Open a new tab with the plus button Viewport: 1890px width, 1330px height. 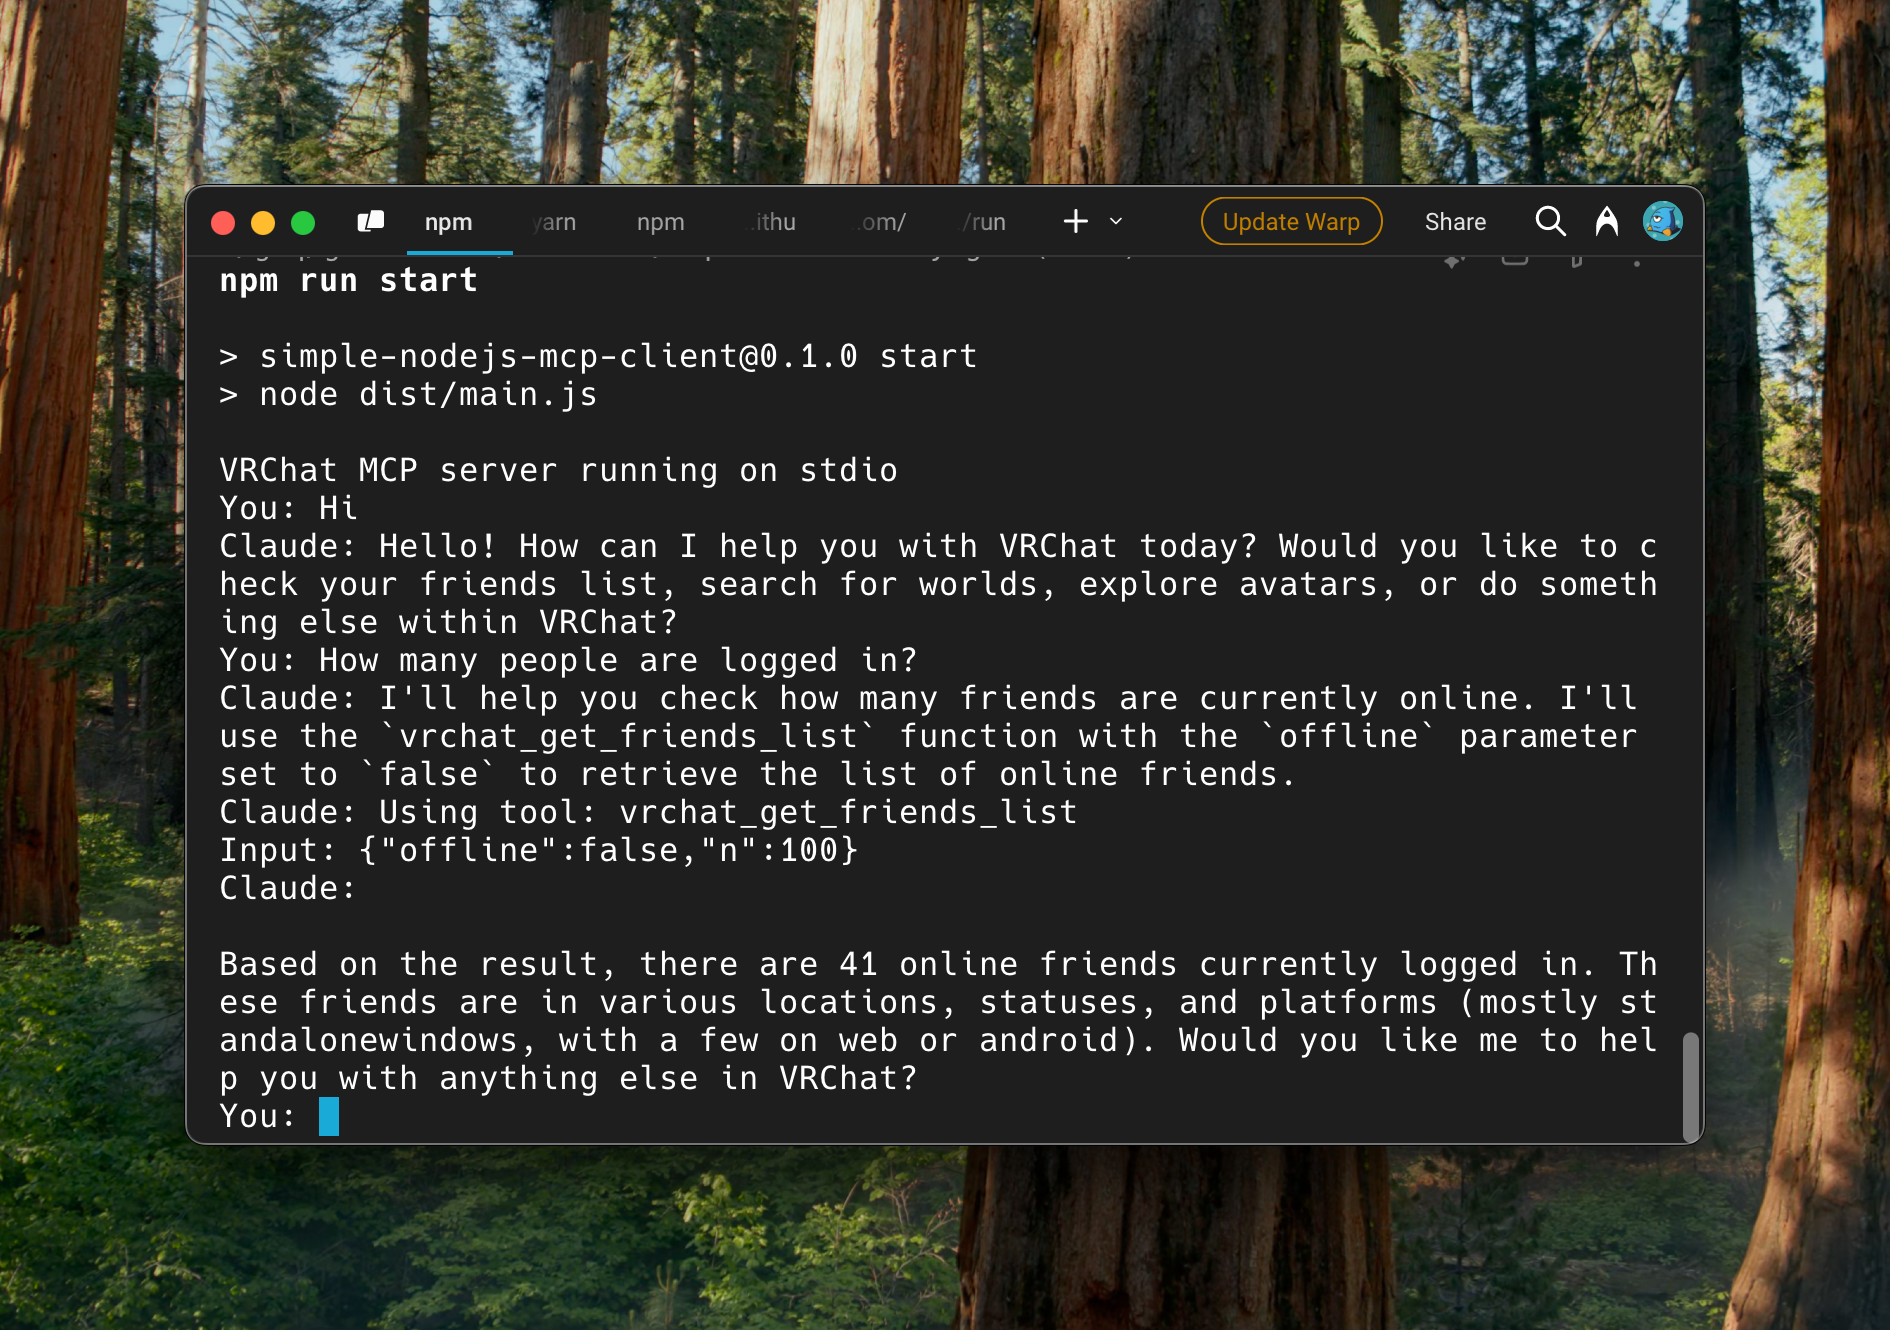pyautogui.click(x=1075, y=221)
